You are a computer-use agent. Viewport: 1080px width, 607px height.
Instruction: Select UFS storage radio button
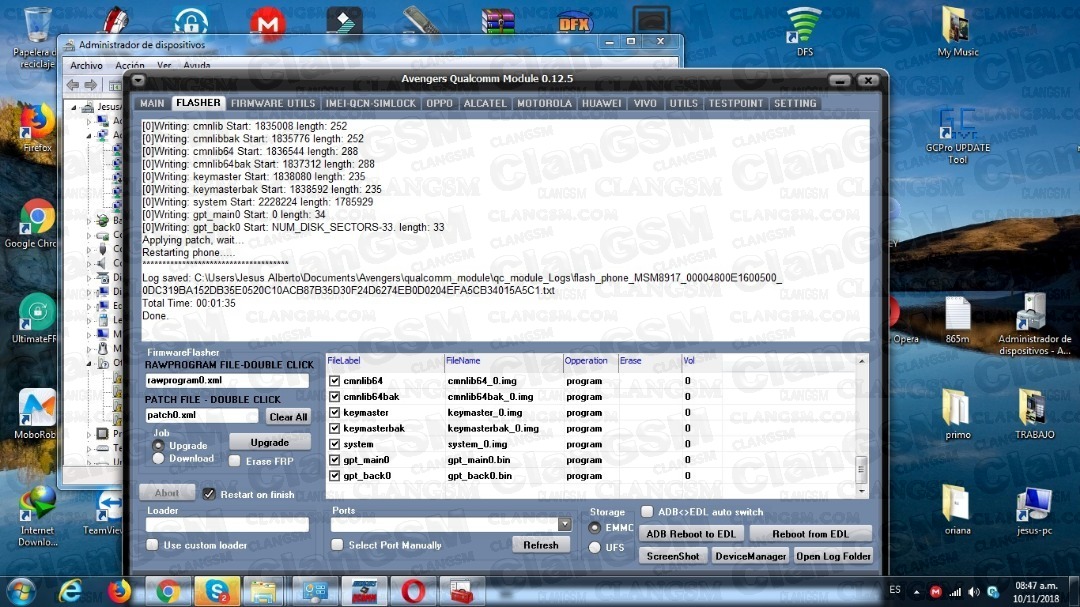[x=595, y=548]
